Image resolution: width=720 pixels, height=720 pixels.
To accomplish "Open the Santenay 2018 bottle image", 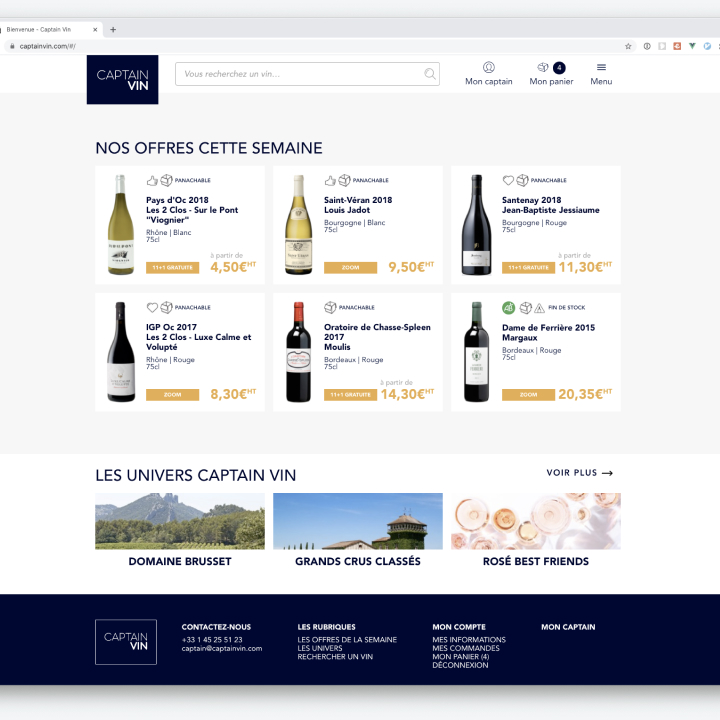I will point(477,225).
